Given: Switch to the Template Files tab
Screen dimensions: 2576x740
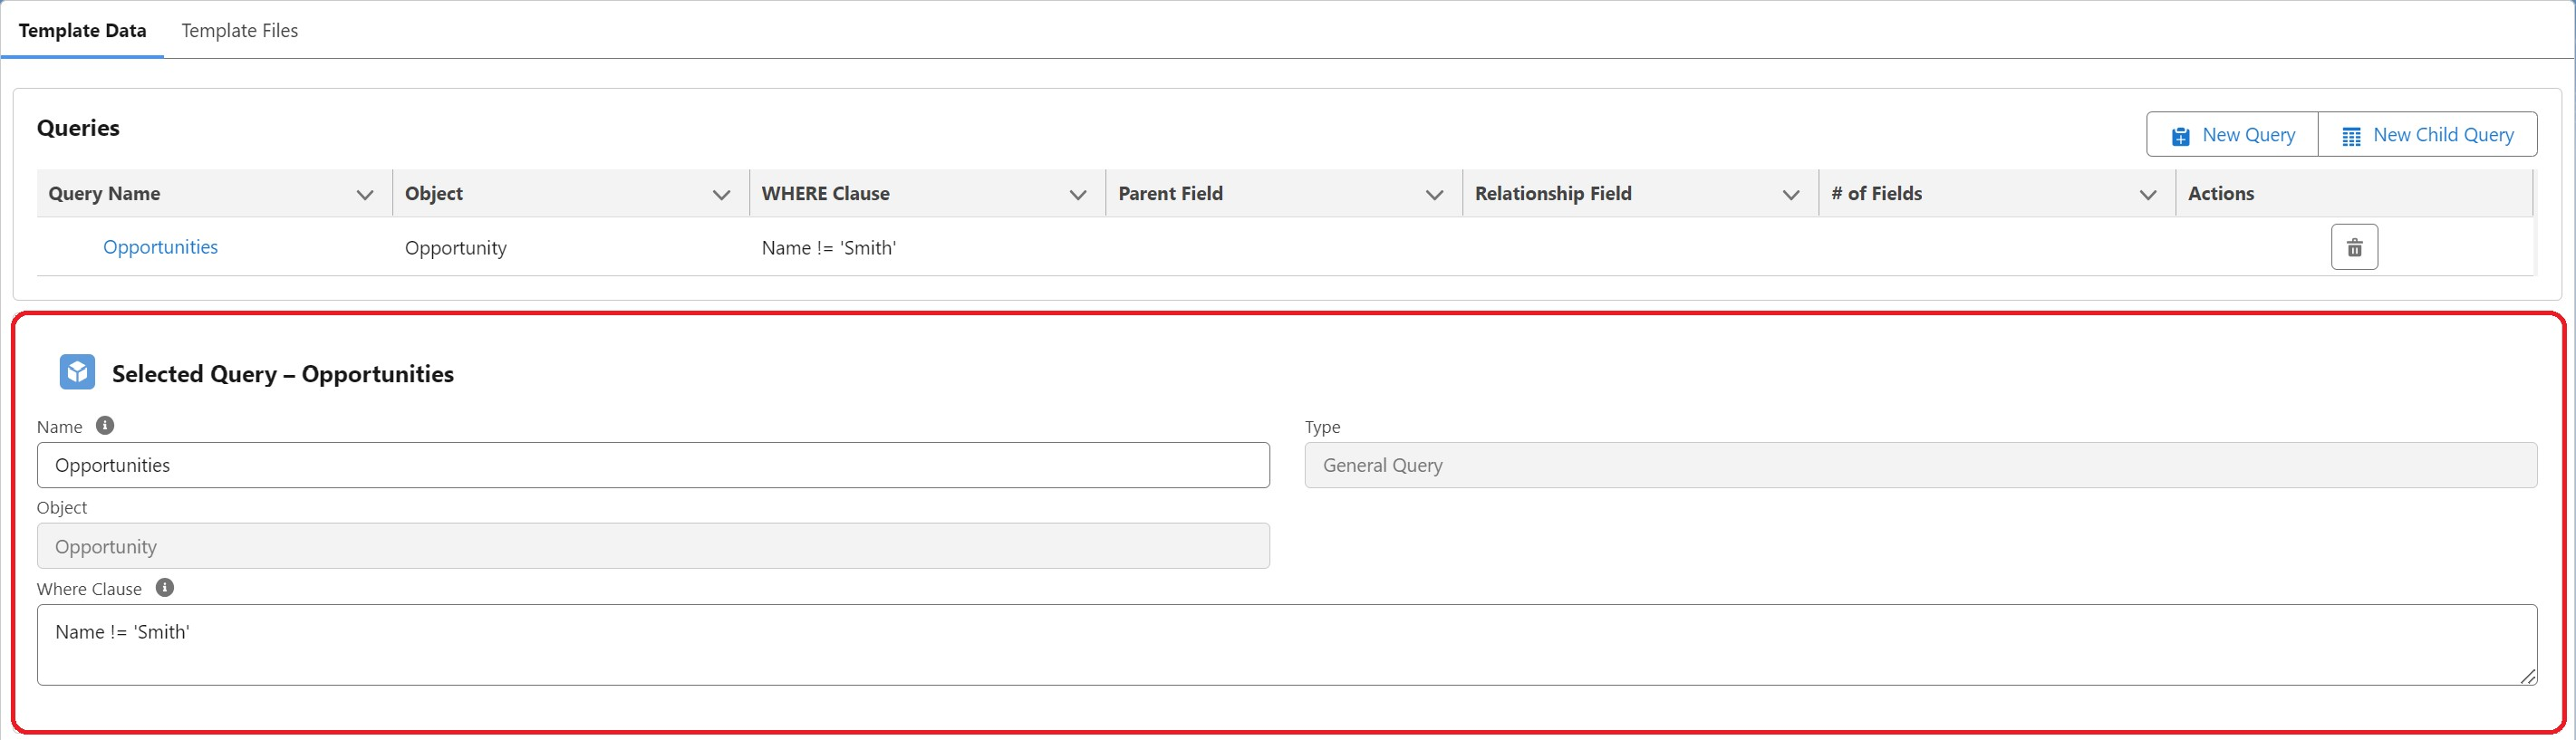Looking at the screenshot, I should coord(239,31).
